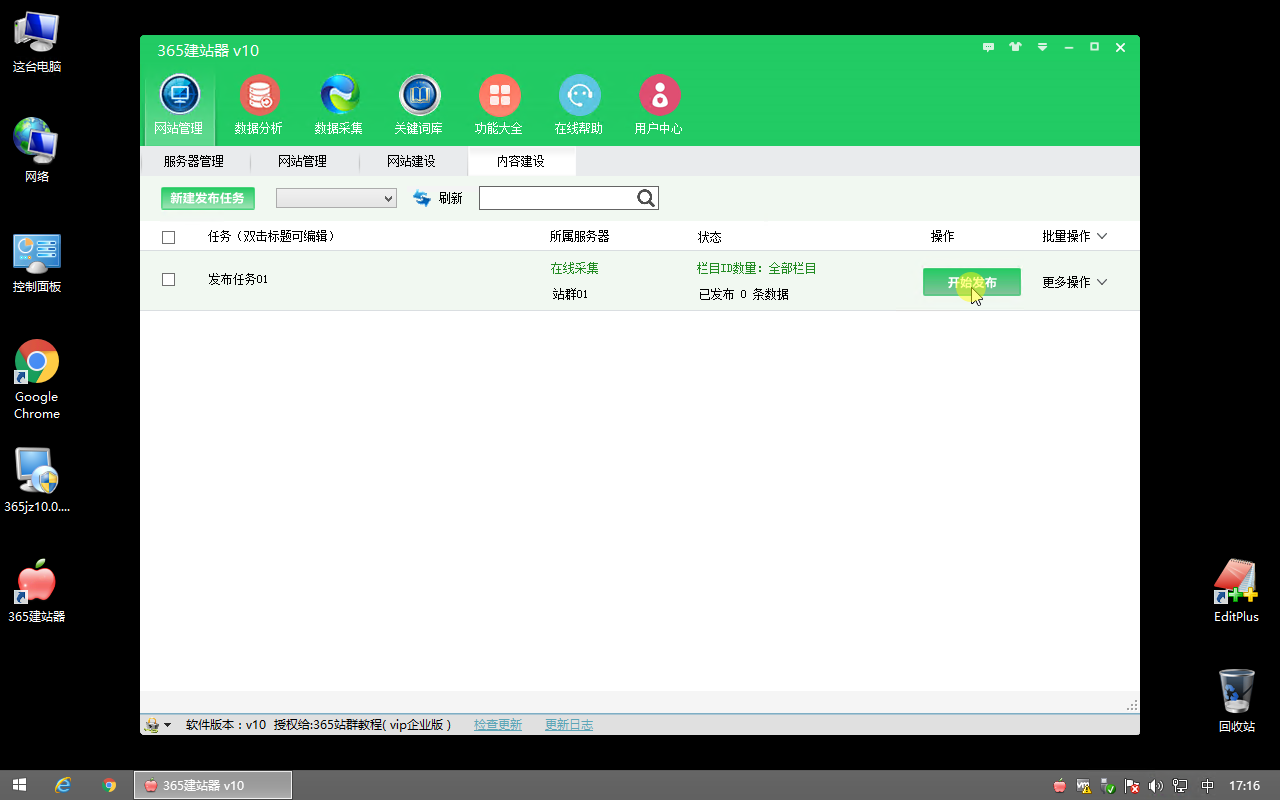
Task: Open 这台电脑 desktop icon
Action: [x=37, y=41]
